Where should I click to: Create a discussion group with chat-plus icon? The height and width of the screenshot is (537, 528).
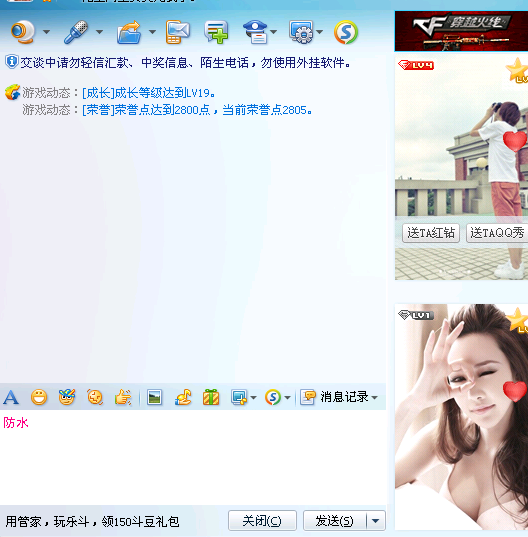point(216,32)
